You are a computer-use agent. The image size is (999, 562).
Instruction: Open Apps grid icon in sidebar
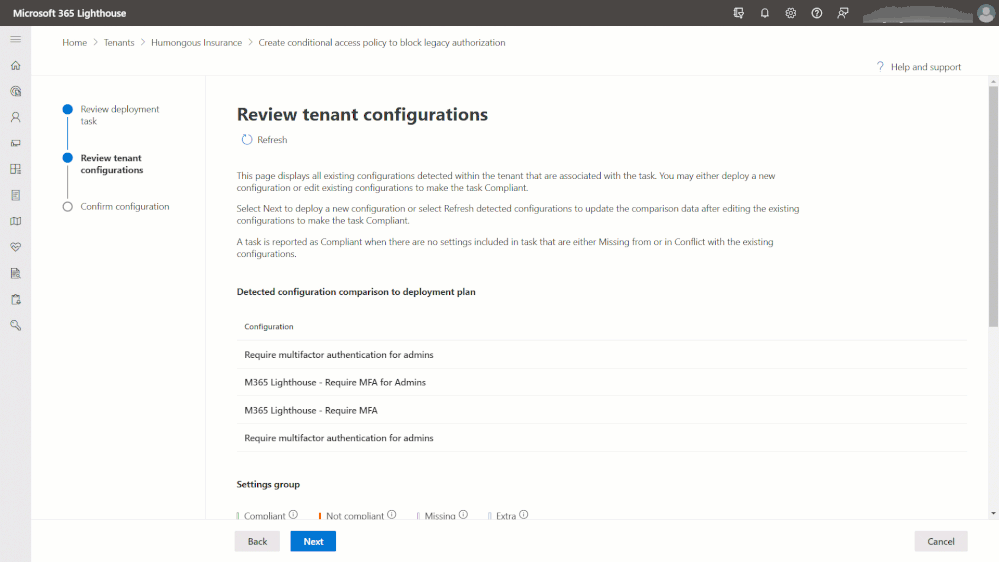pyautogui.click(x=15, y=169)
